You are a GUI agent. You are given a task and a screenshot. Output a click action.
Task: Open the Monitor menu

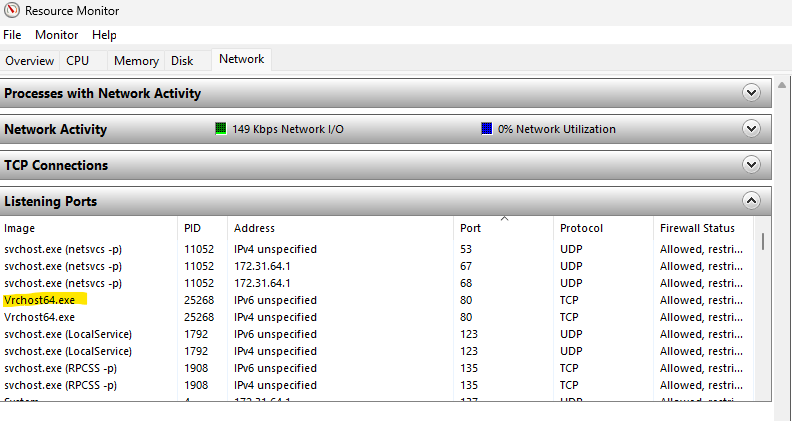56,35
